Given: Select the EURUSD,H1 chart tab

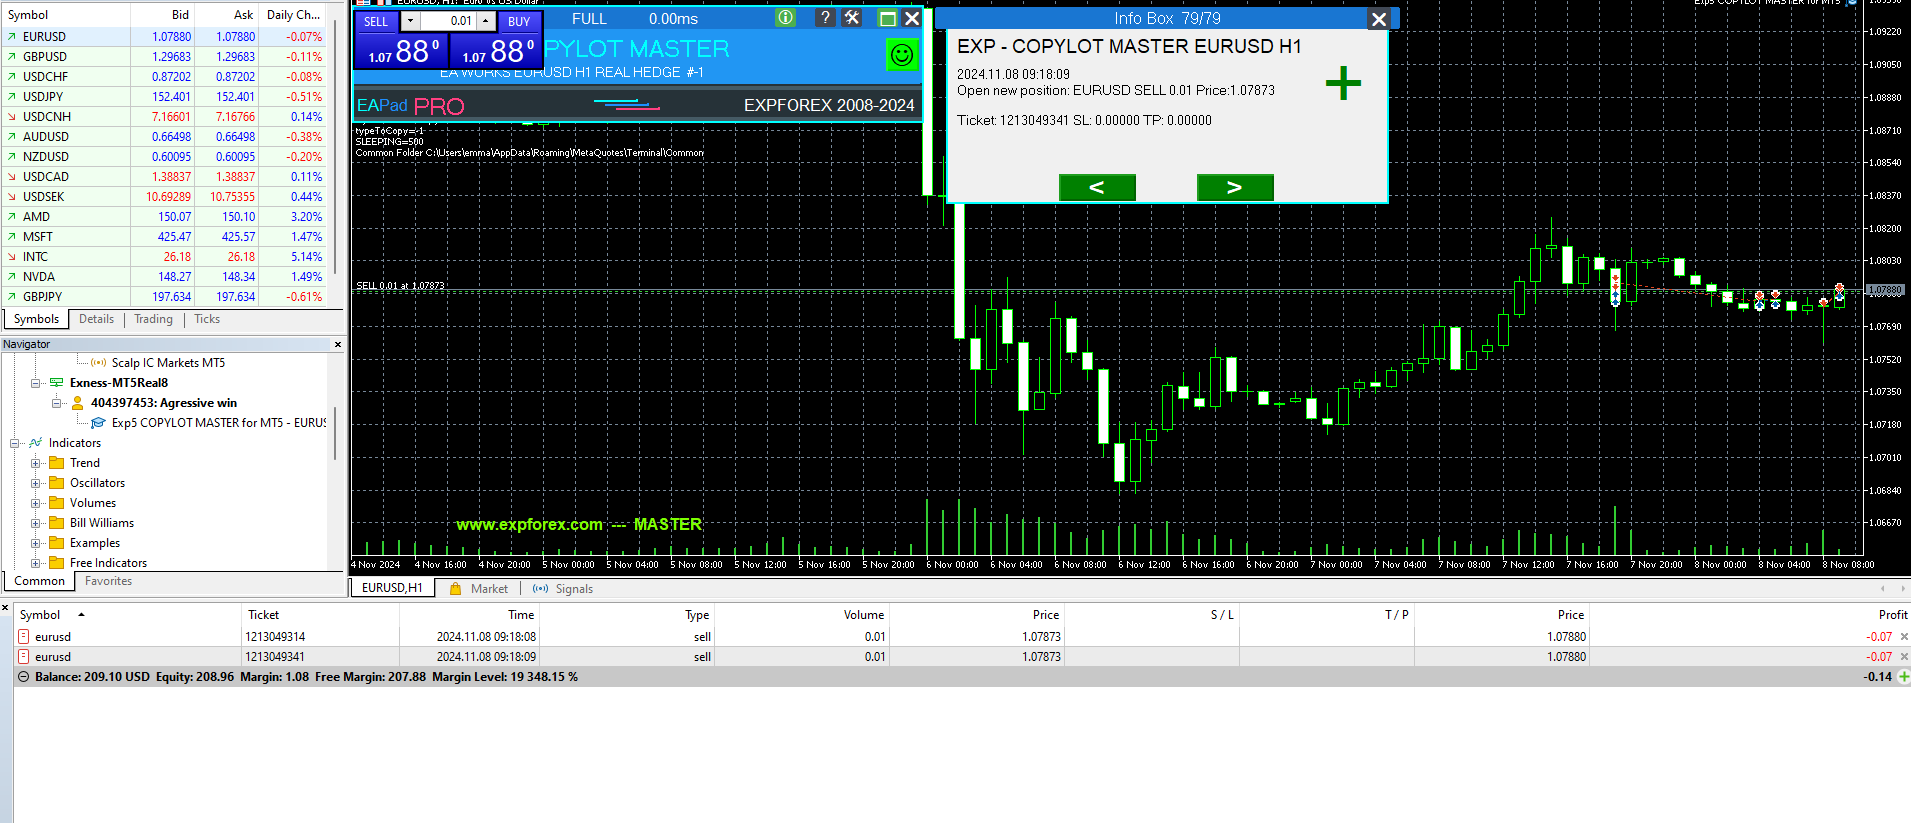Looking at the screenshot, I should click(x=392, y=588).
